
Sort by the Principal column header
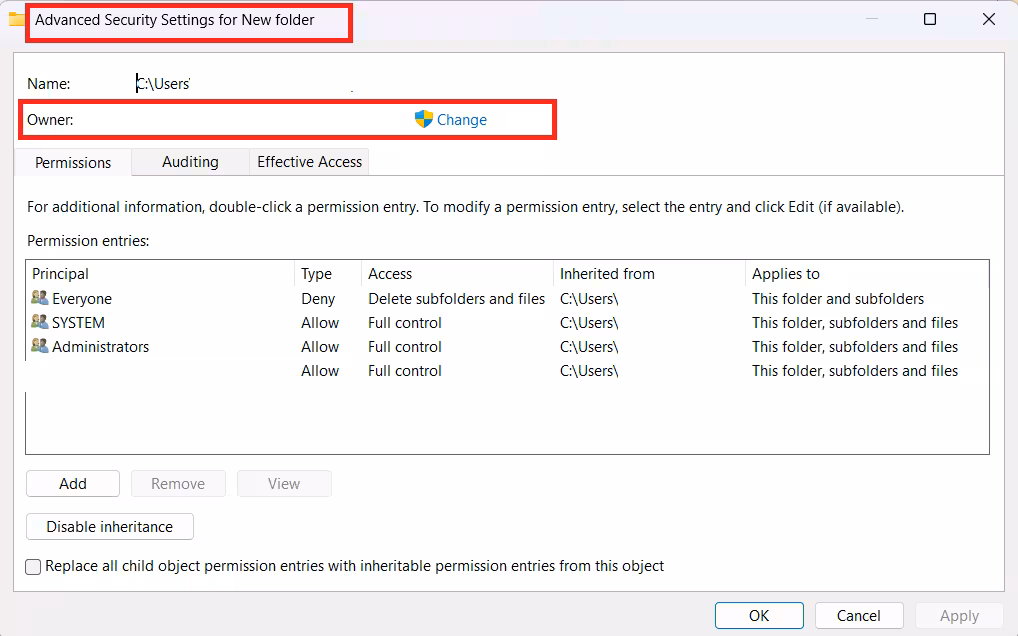click(x=160, y=274)
